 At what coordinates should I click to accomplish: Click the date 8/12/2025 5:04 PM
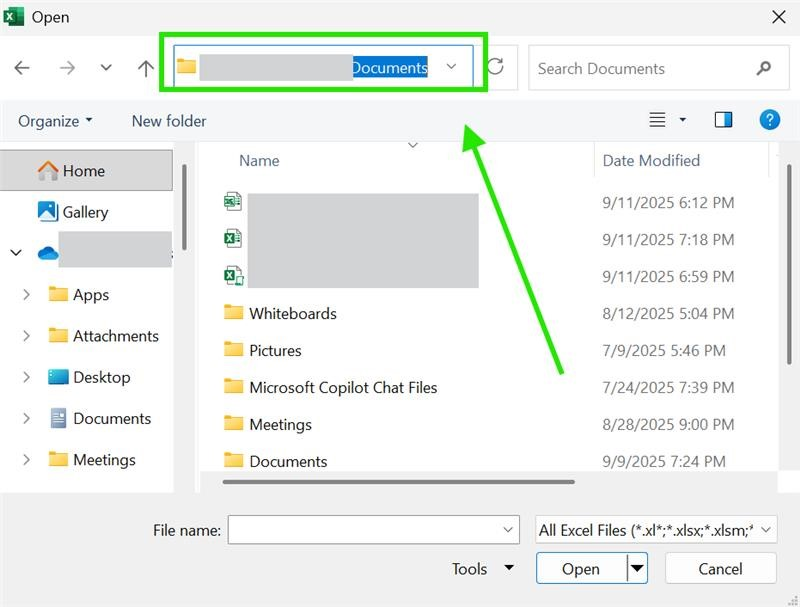(668, 313)
